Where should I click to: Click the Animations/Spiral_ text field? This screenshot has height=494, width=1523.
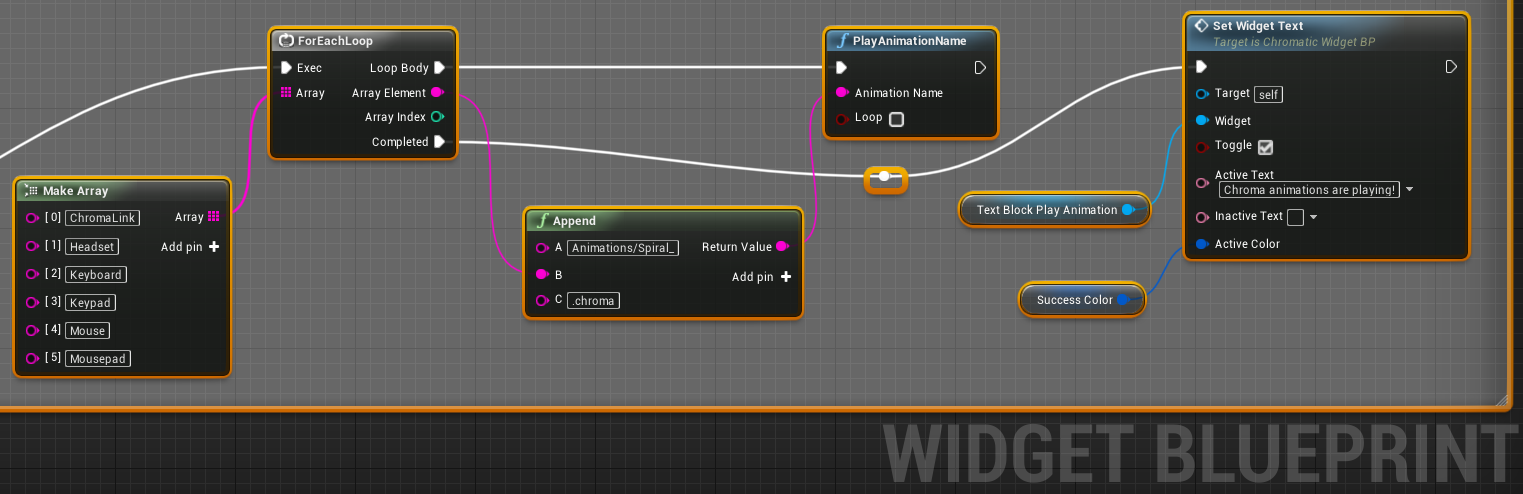623,248
